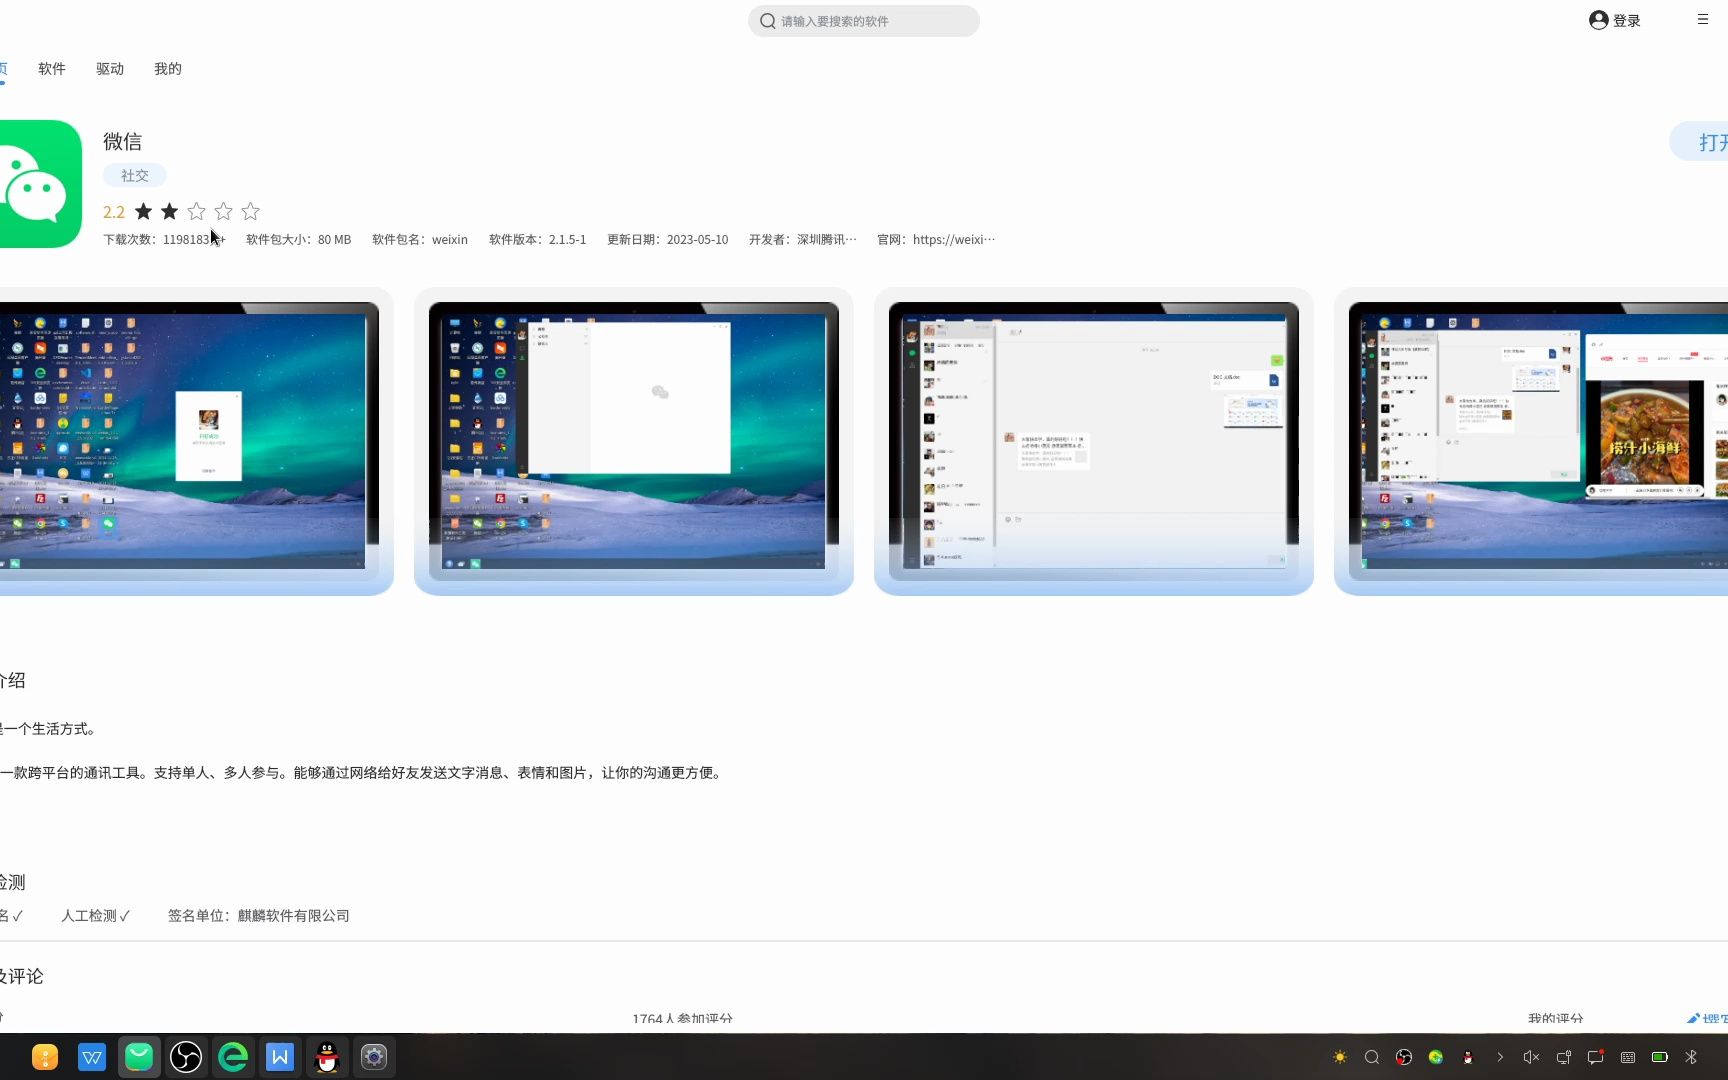
Task: Switch to the 驱动 tab
Action: [x=110, y=69]
